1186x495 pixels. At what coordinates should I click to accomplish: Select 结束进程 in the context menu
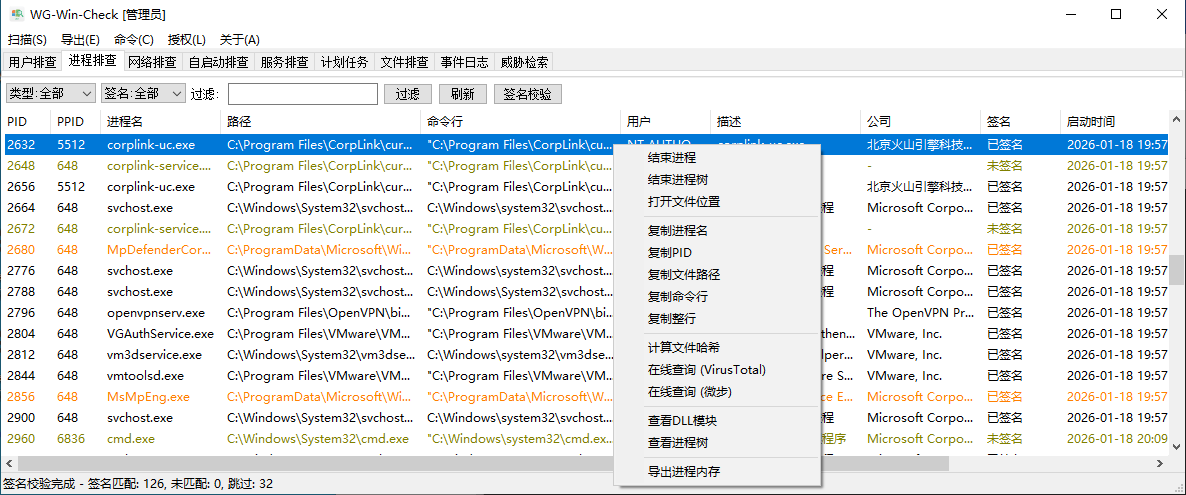[x=671, y=158]
